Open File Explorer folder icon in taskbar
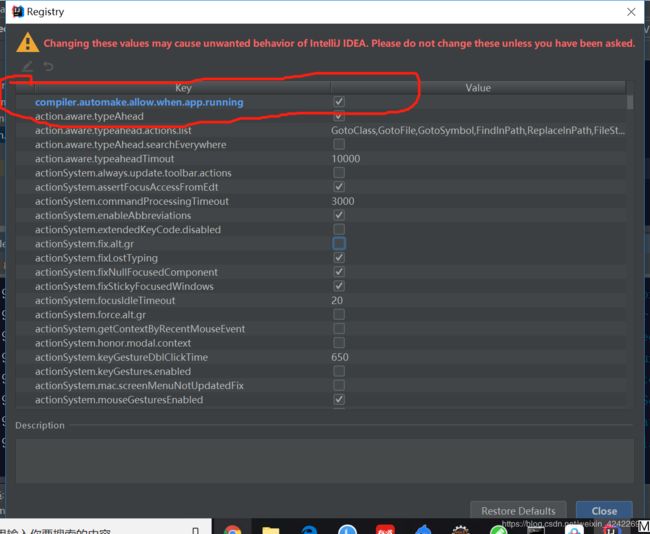This screenshot has width=650, height=534. pyautogui.click(x=270, y=530)
